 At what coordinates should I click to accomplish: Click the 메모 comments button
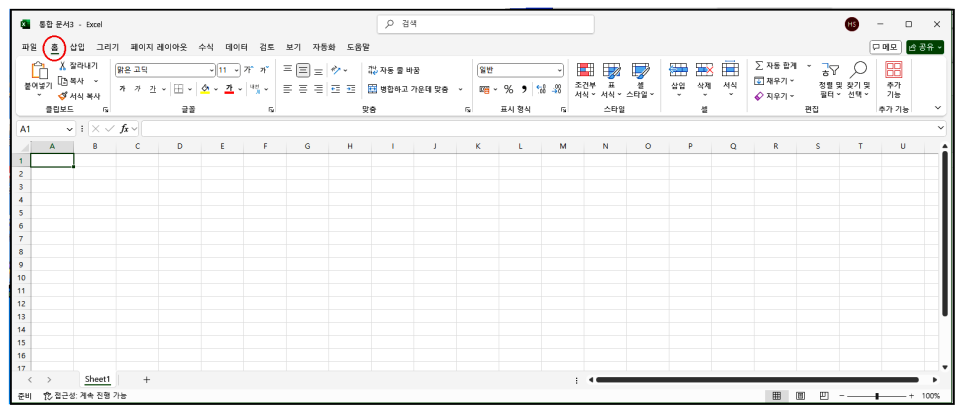click(885, 47)
